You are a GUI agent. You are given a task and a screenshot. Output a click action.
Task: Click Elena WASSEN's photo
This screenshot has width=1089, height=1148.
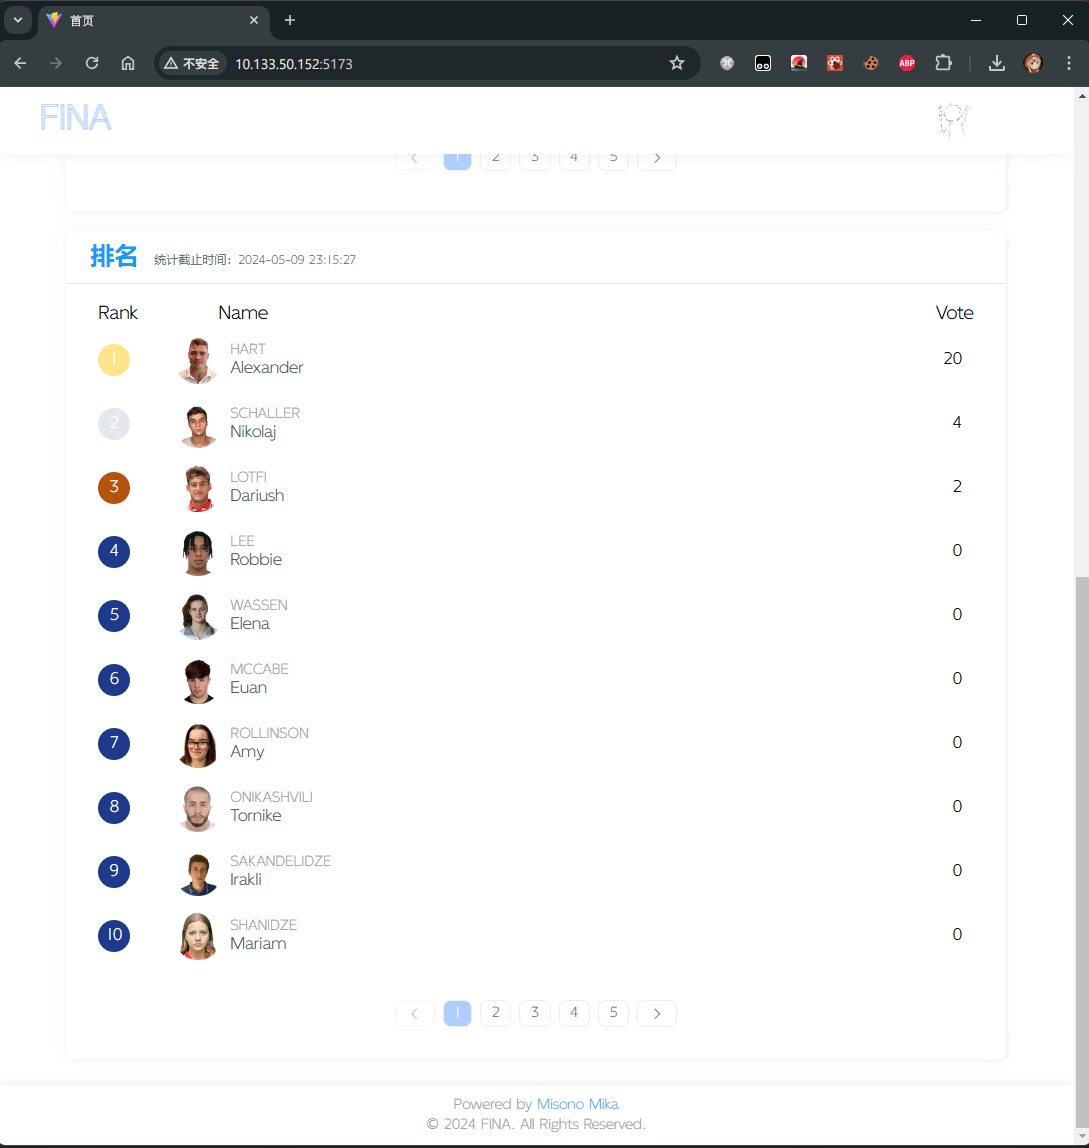(198, 616)
